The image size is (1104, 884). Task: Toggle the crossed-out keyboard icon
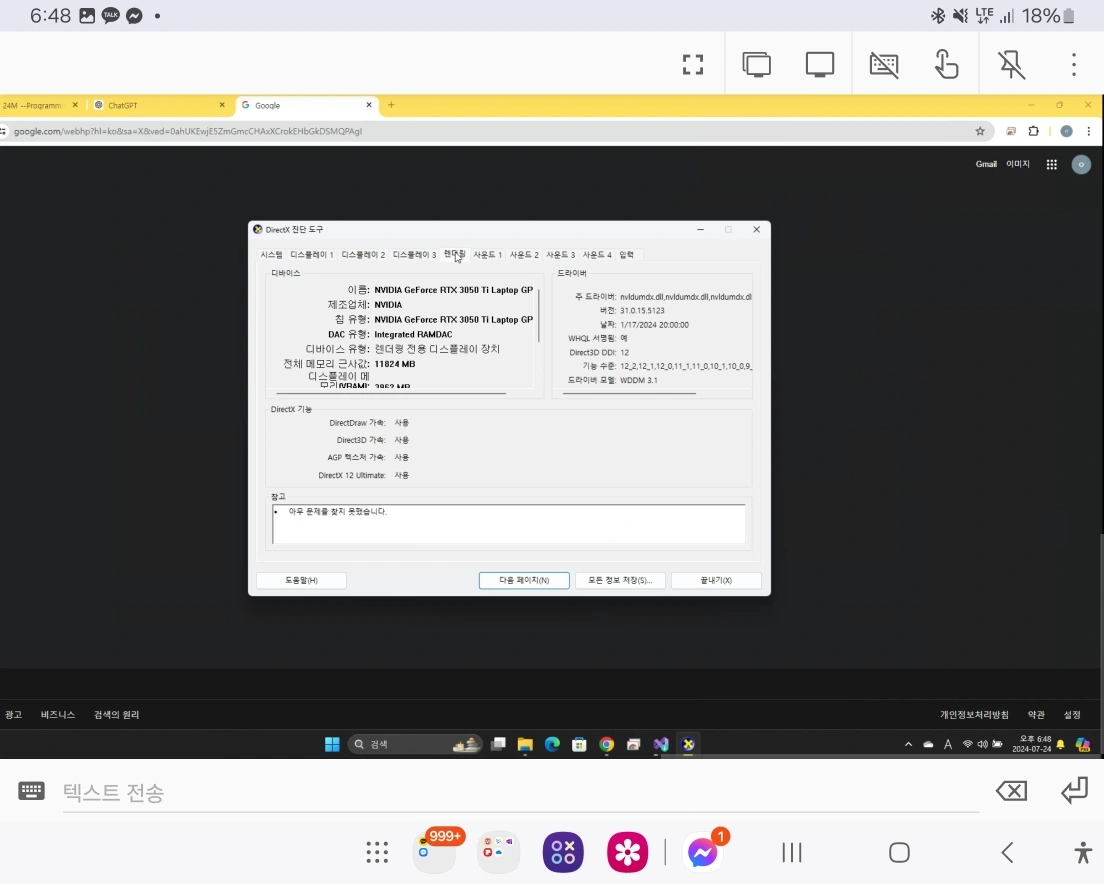point(883,65)
